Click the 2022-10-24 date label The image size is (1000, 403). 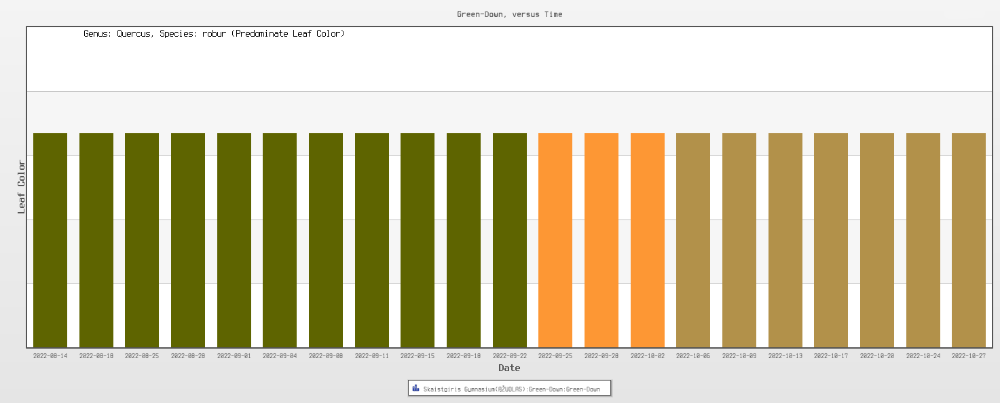coord(923,355)
